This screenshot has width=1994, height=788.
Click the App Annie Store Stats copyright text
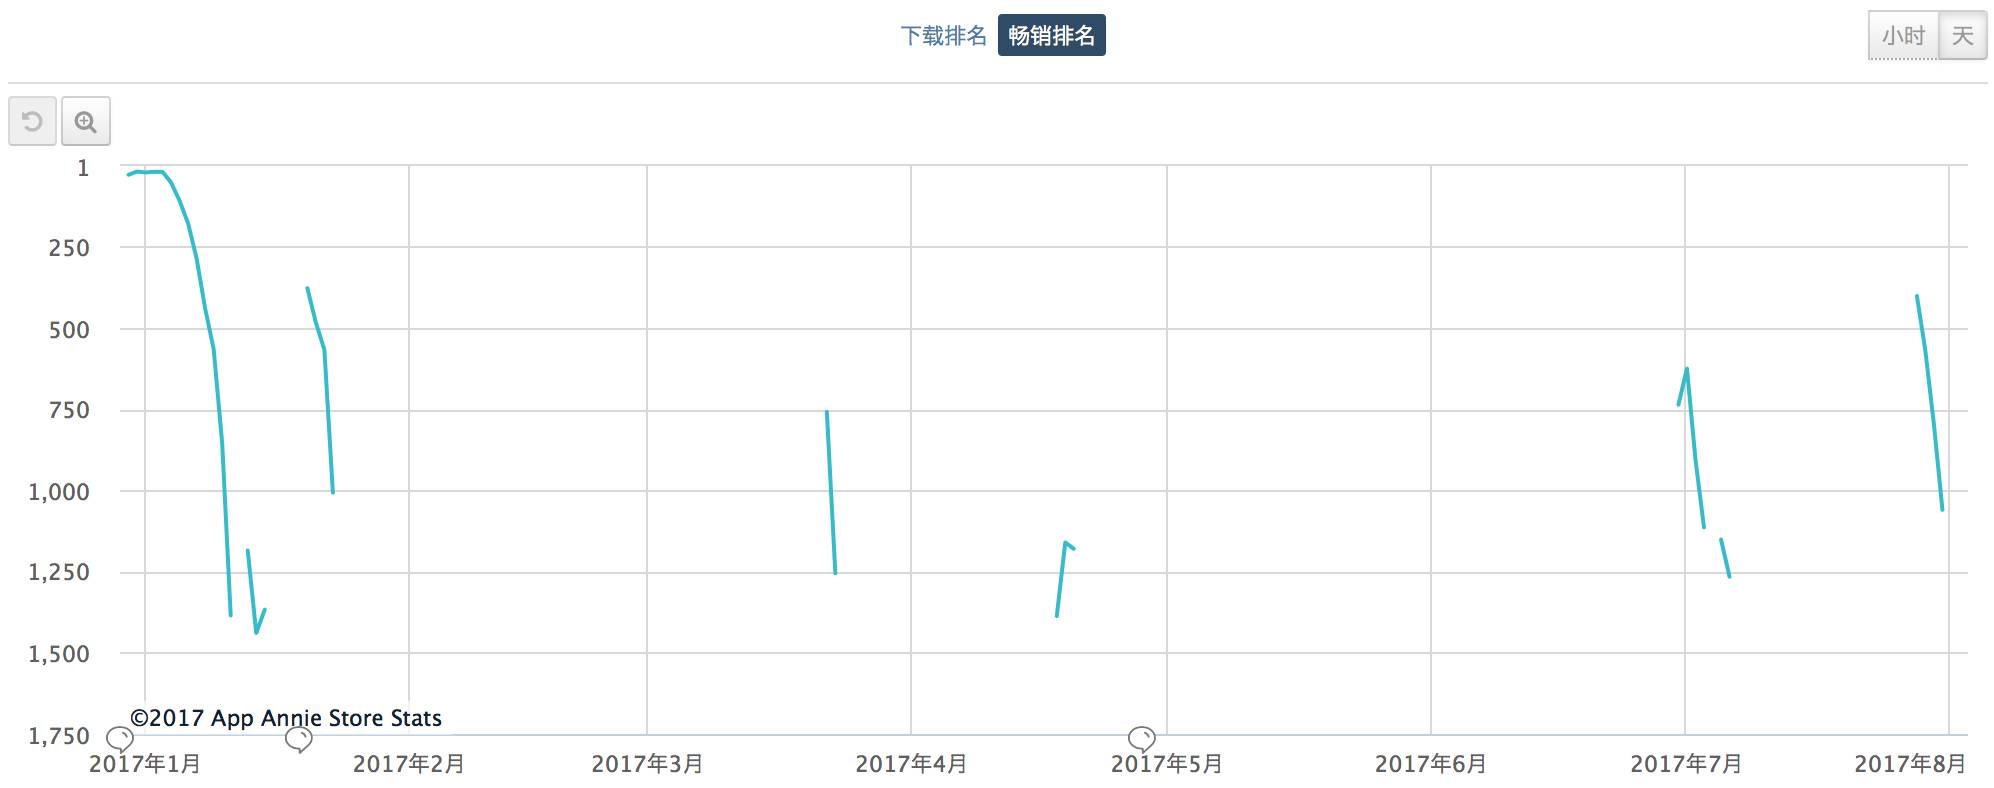click(286, 718)
